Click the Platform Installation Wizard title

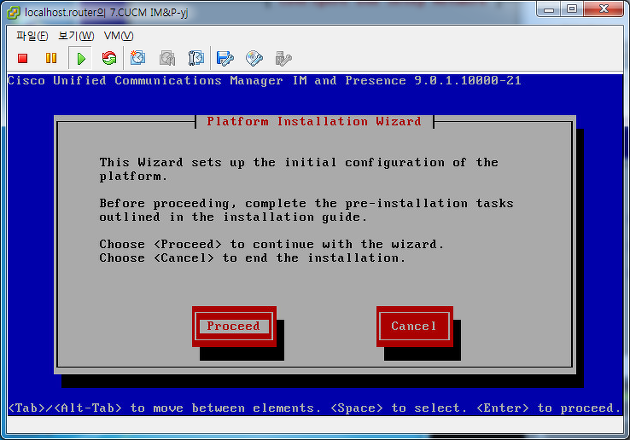(314, 121)
